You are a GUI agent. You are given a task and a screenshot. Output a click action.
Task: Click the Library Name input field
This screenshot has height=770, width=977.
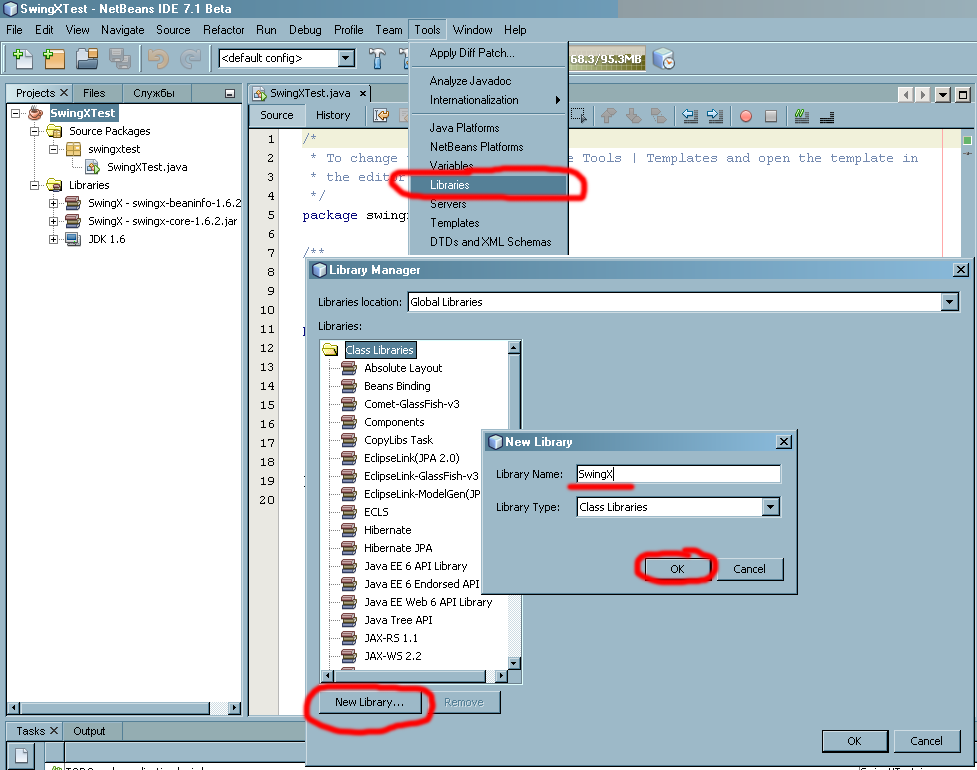coord(679,474)
